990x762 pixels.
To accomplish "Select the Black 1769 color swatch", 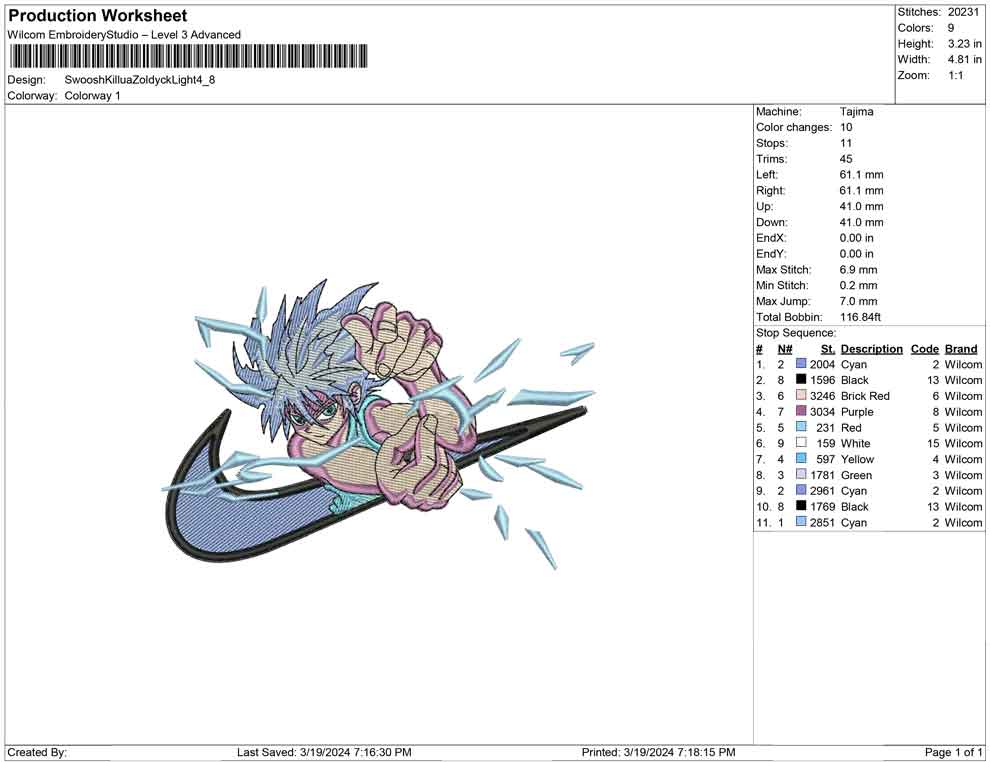I will pyautogui.click(x=801, y=506).
